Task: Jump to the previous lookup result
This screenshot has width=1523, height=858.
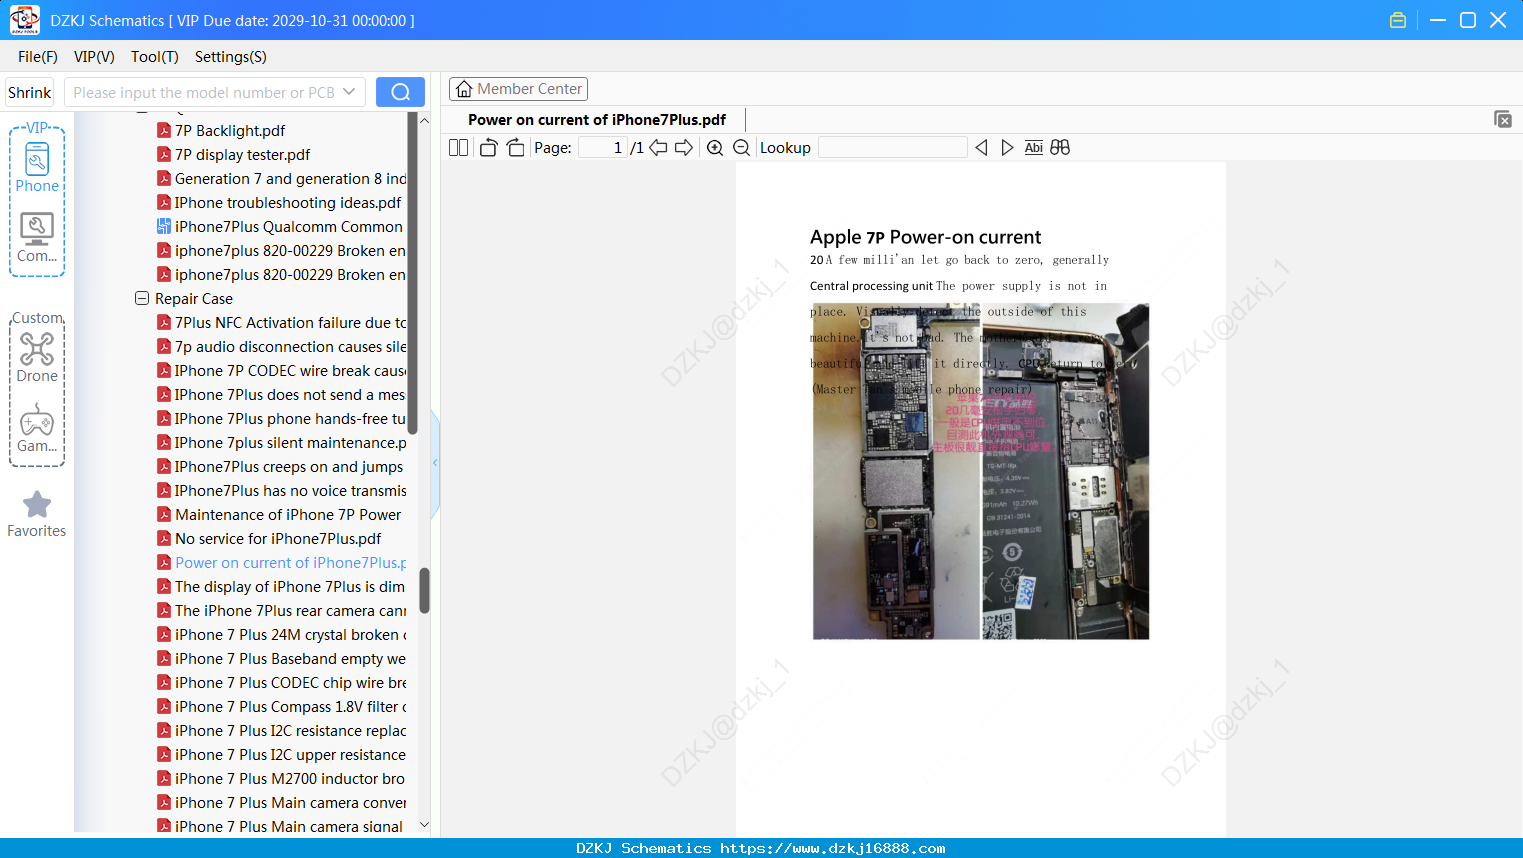Action: (981, 148)
